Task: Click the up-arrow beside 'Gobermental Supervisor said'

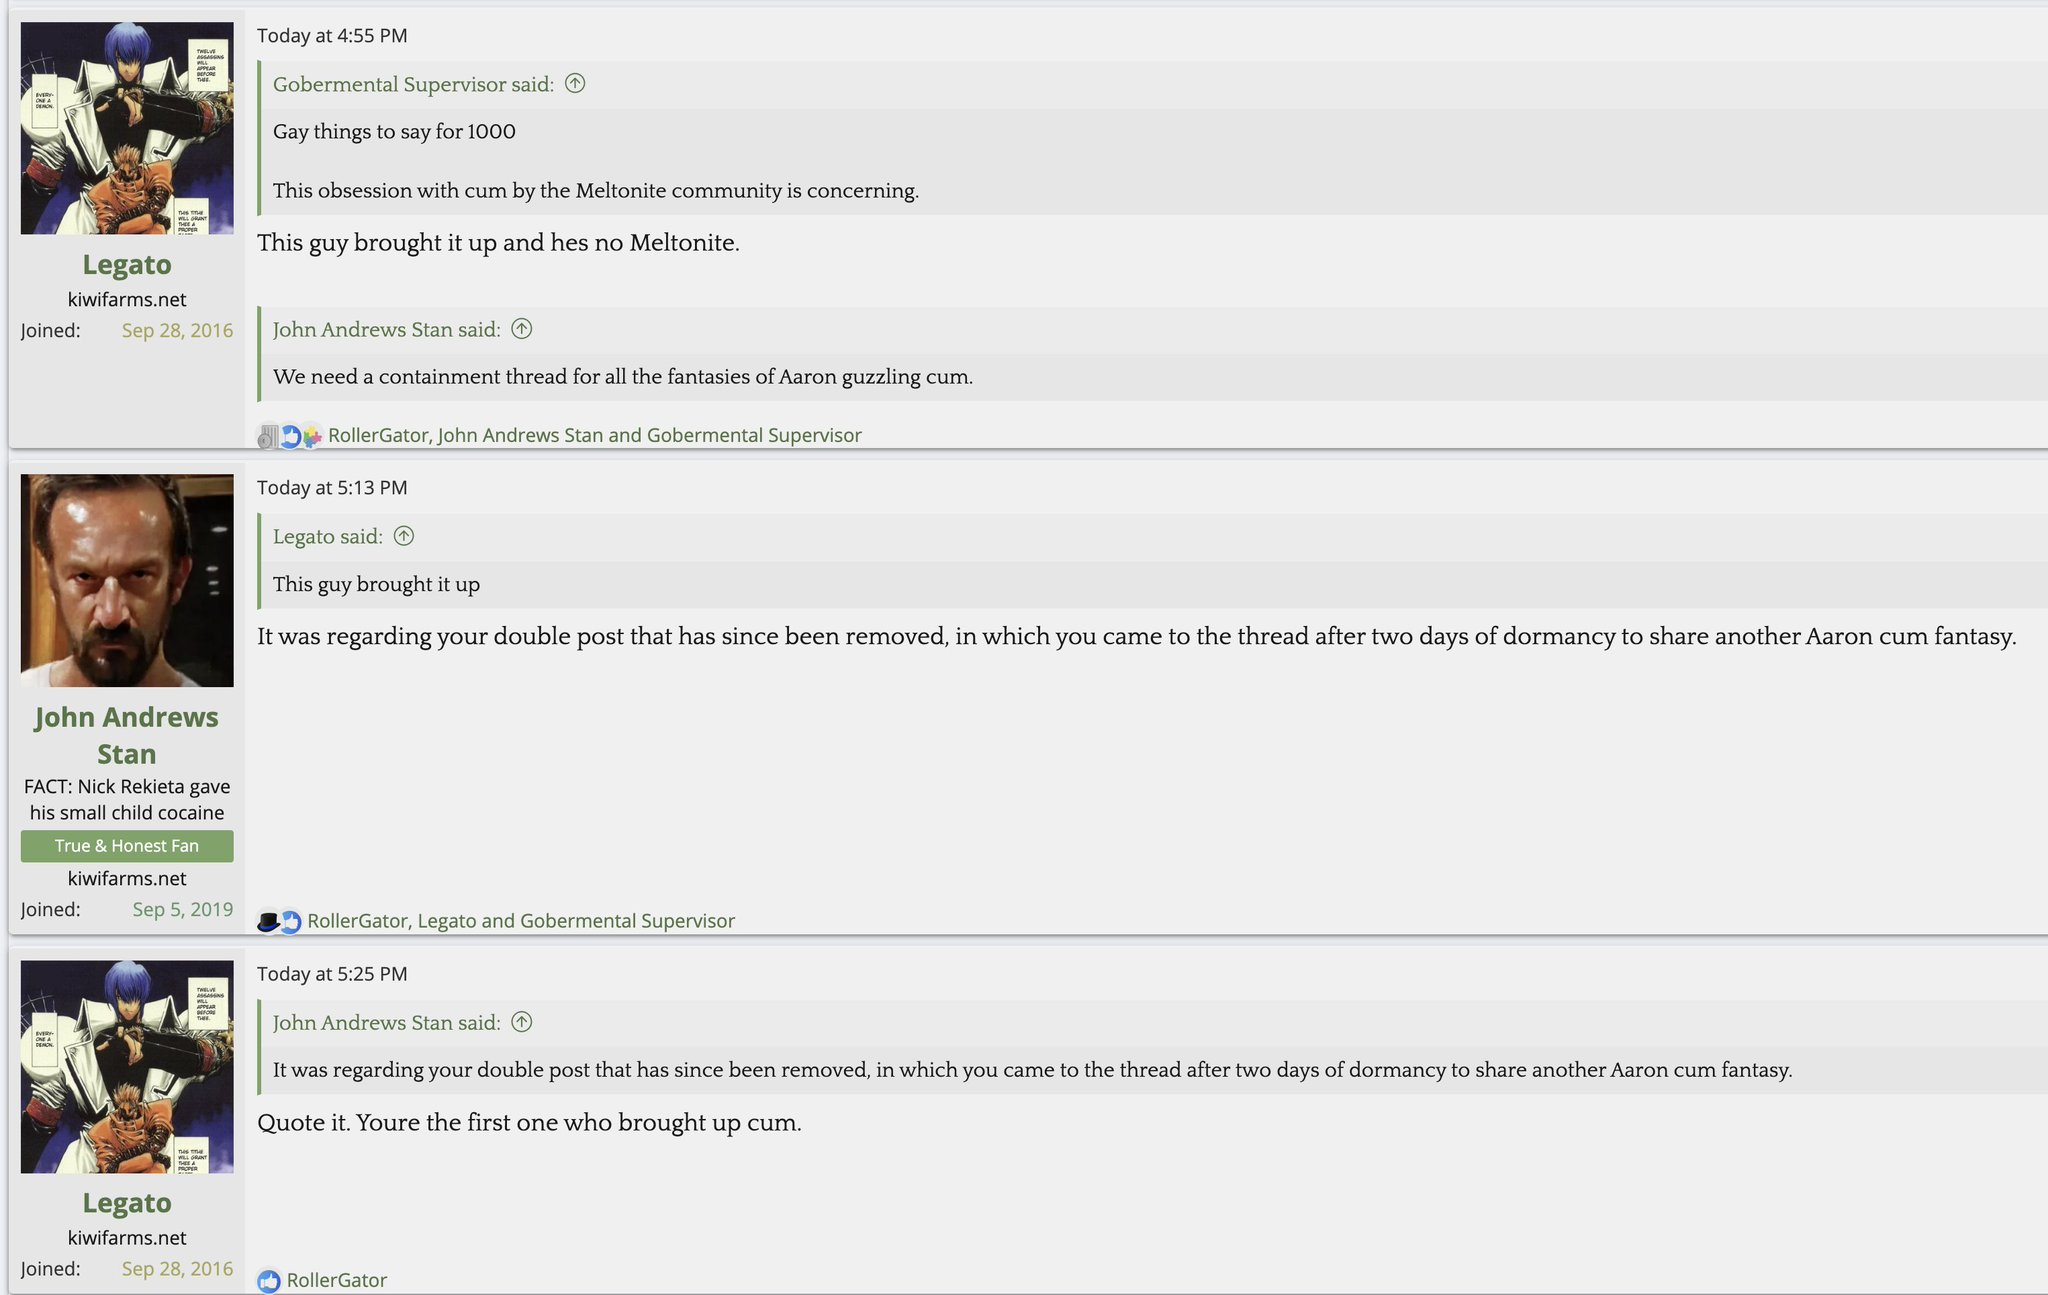Action: point(575,84)
